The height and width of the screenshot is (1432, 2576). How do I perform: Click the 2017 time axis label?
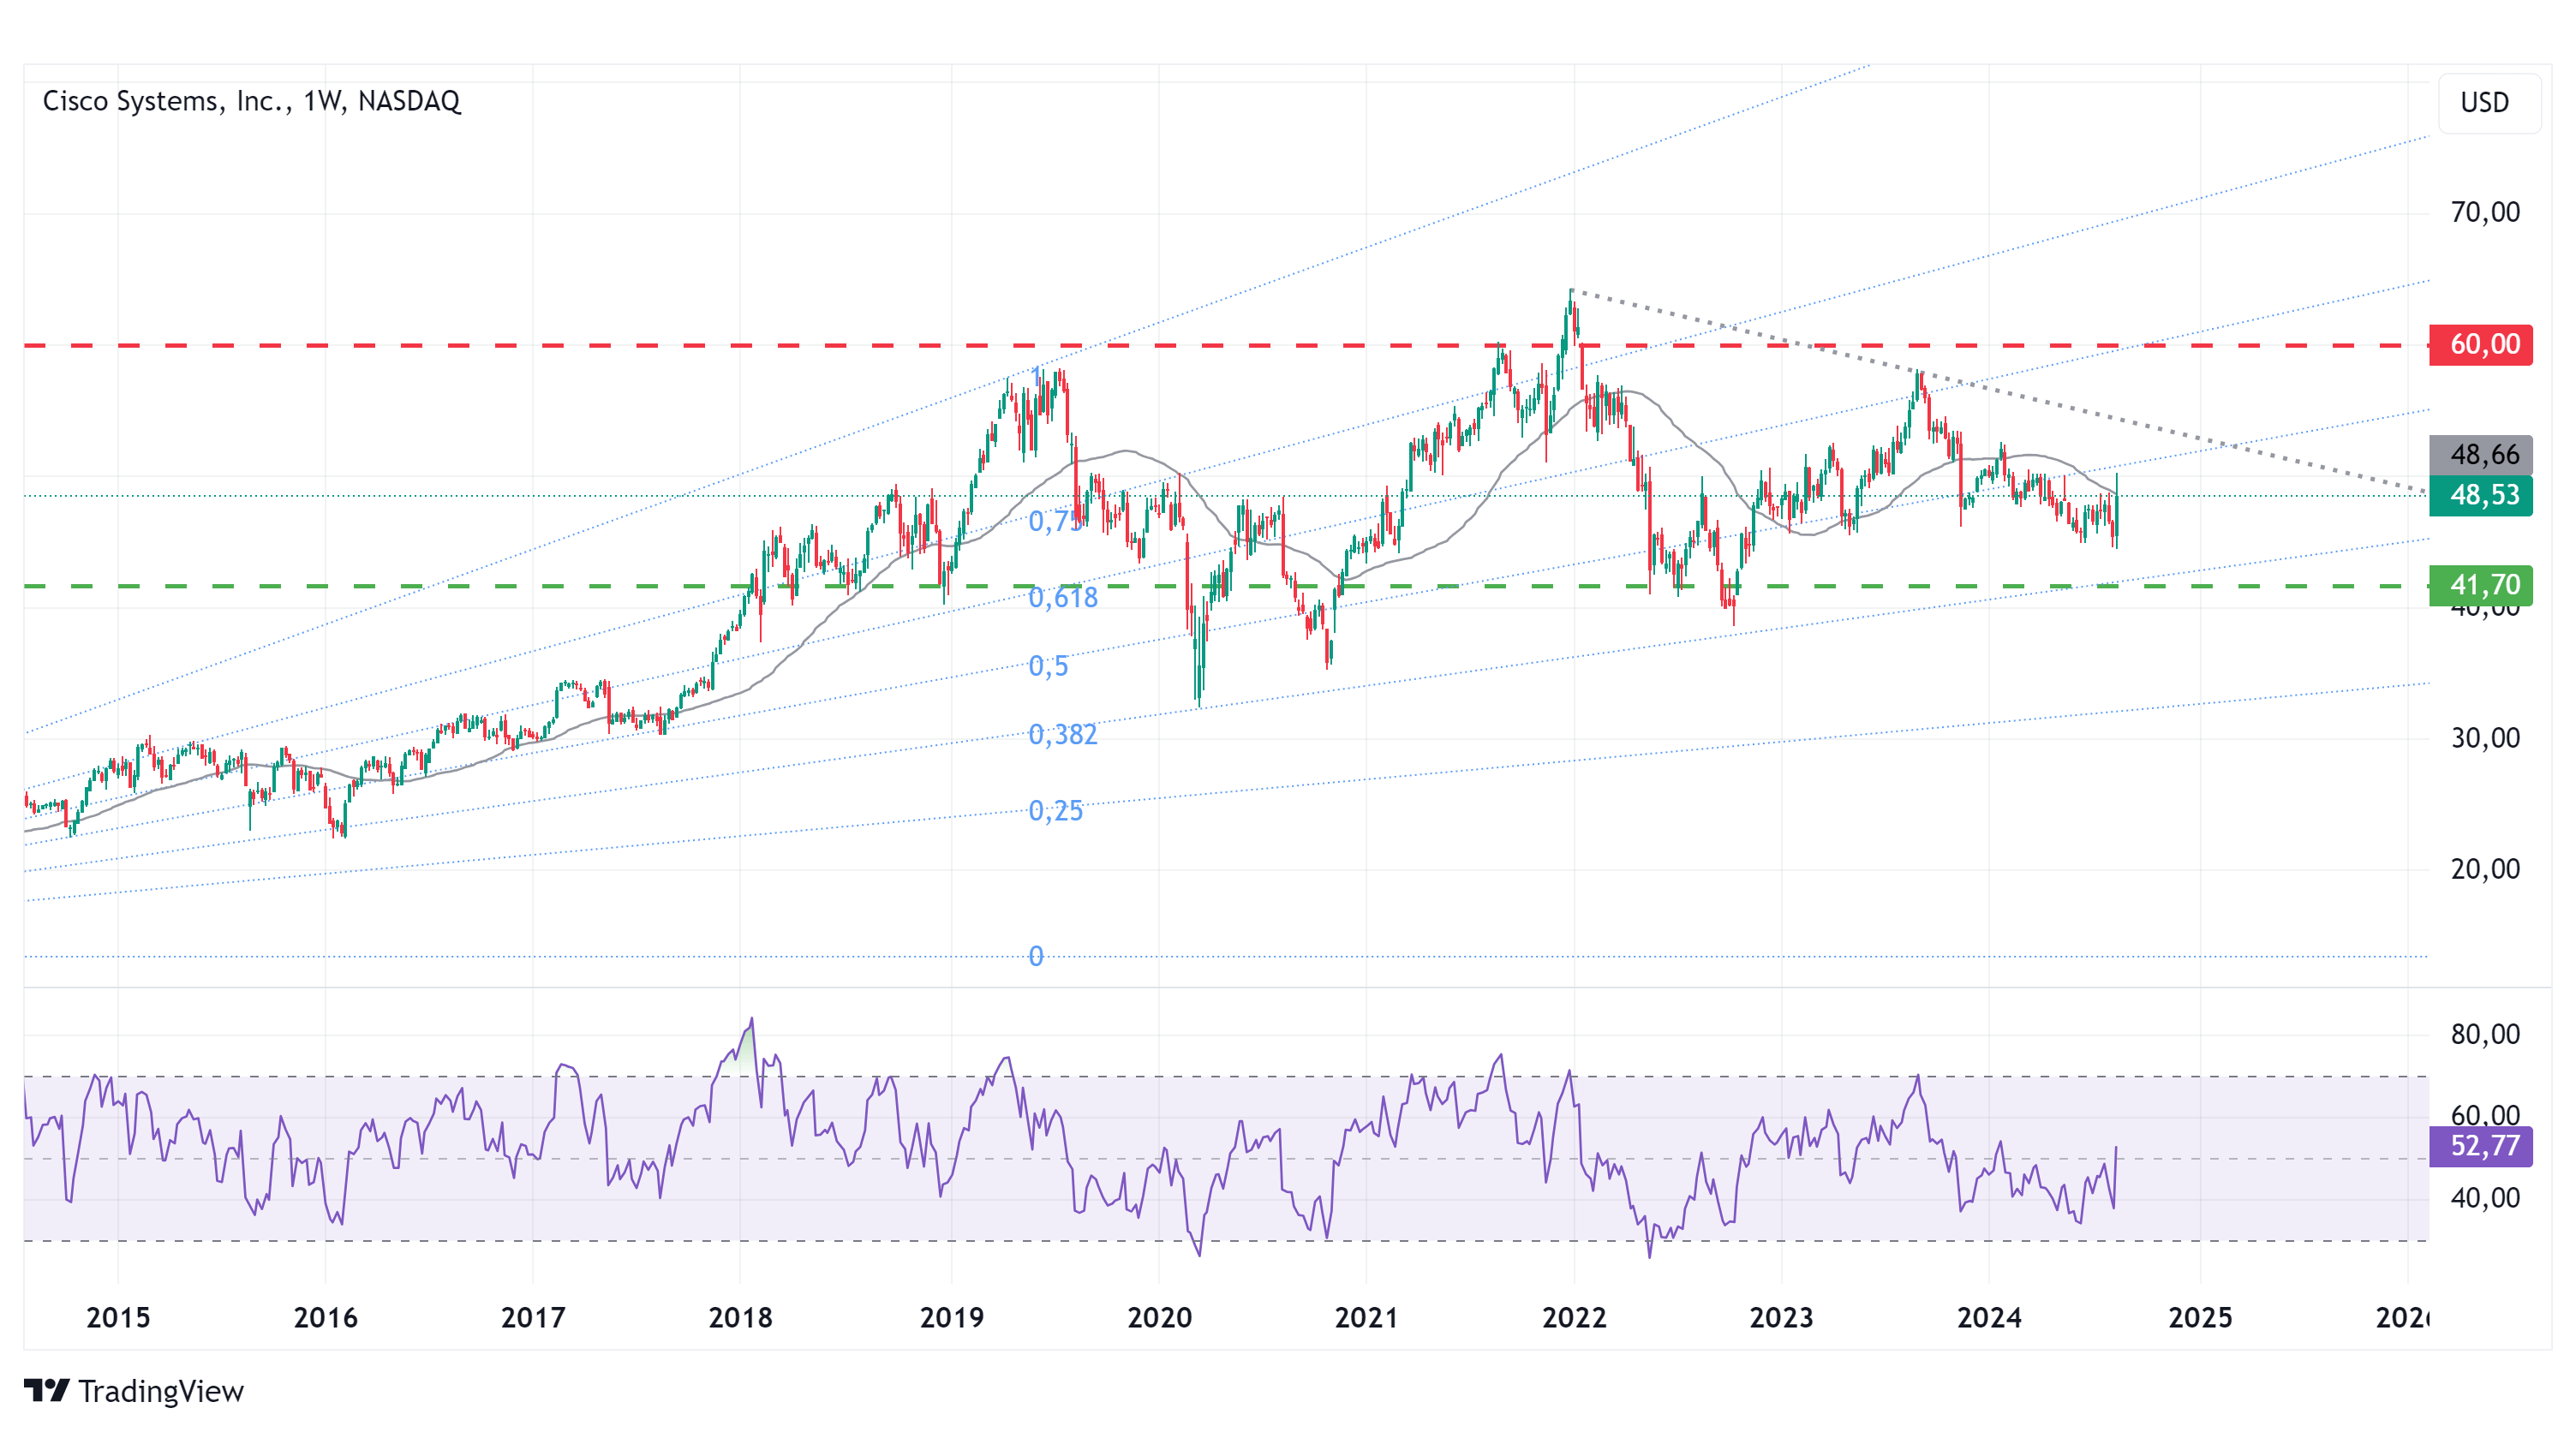coord(533,1318)
